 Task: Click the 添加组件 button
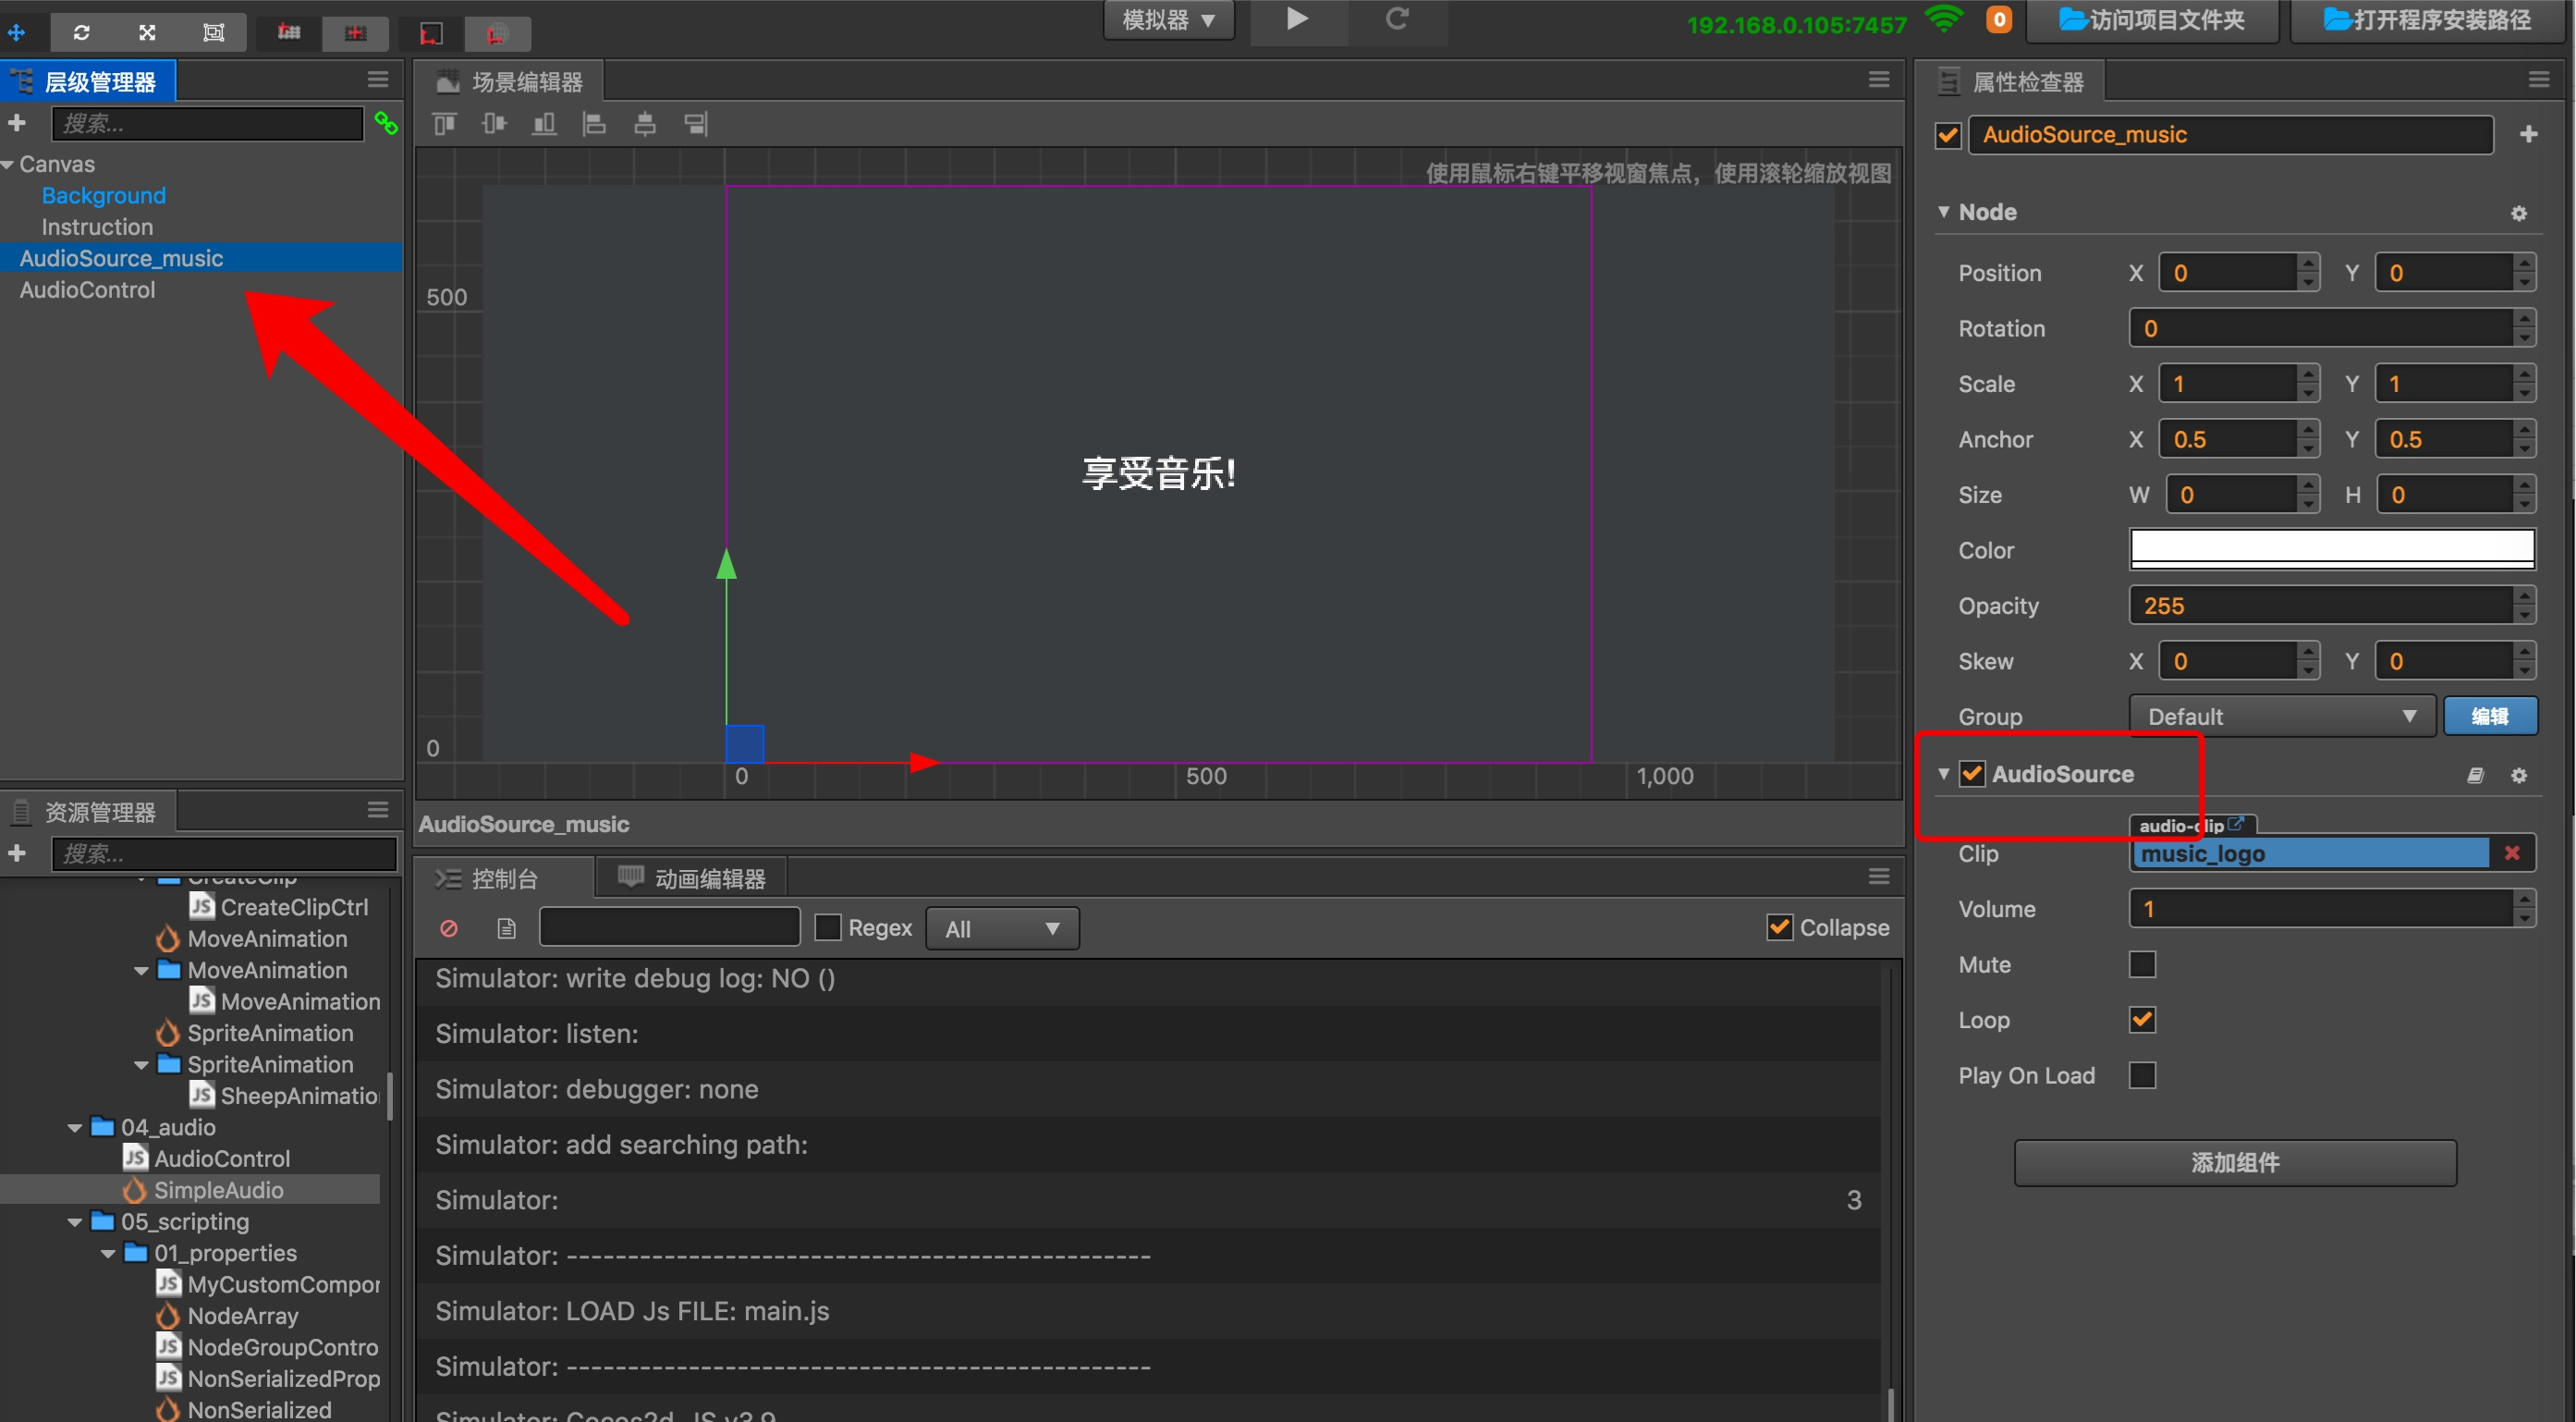tap(2234, 1162)
